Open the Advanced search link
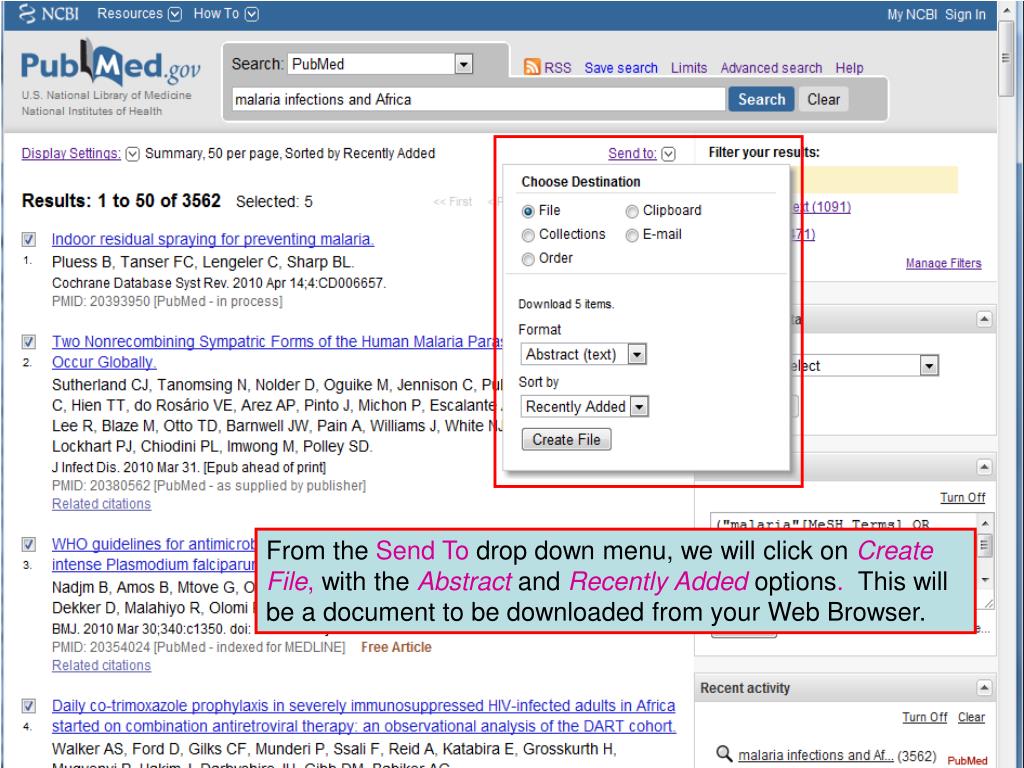The width and height of the screenshot is (1024, 768). (x=771, y=68)
